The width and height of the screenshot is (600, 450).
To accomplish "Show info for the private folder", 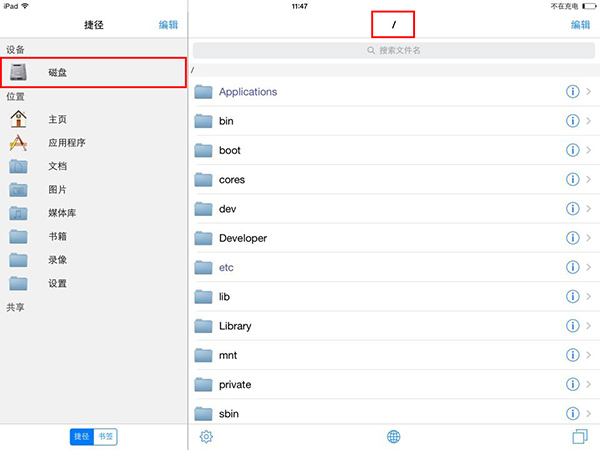I will (572, 384).
